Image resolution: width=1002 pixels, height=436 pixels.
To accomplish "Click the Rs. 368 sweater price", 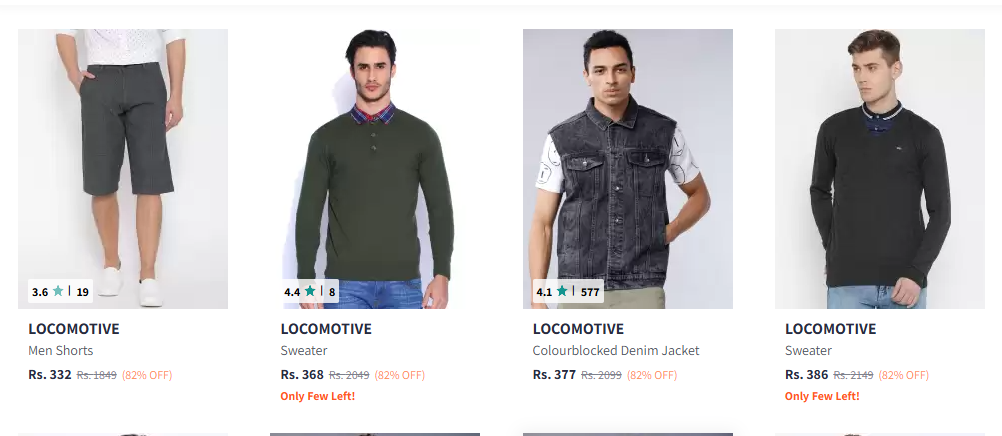I will pos(302,375).
